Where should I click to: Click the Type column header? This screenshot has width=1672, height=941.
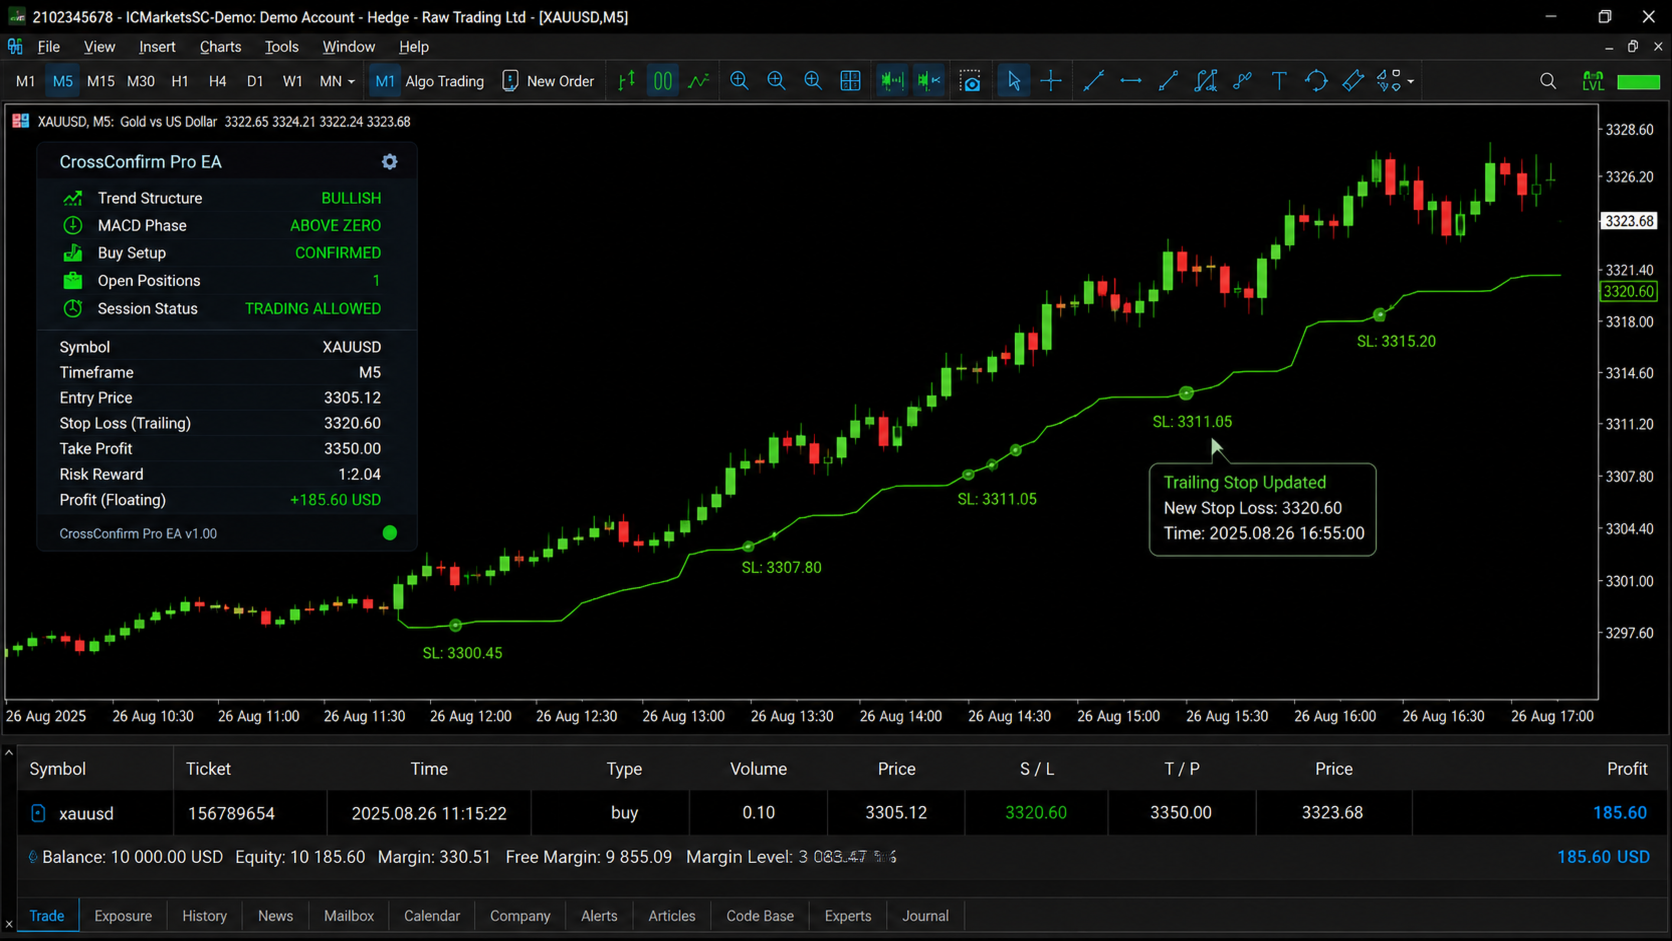pyautogui.click(x=624, y=769)
